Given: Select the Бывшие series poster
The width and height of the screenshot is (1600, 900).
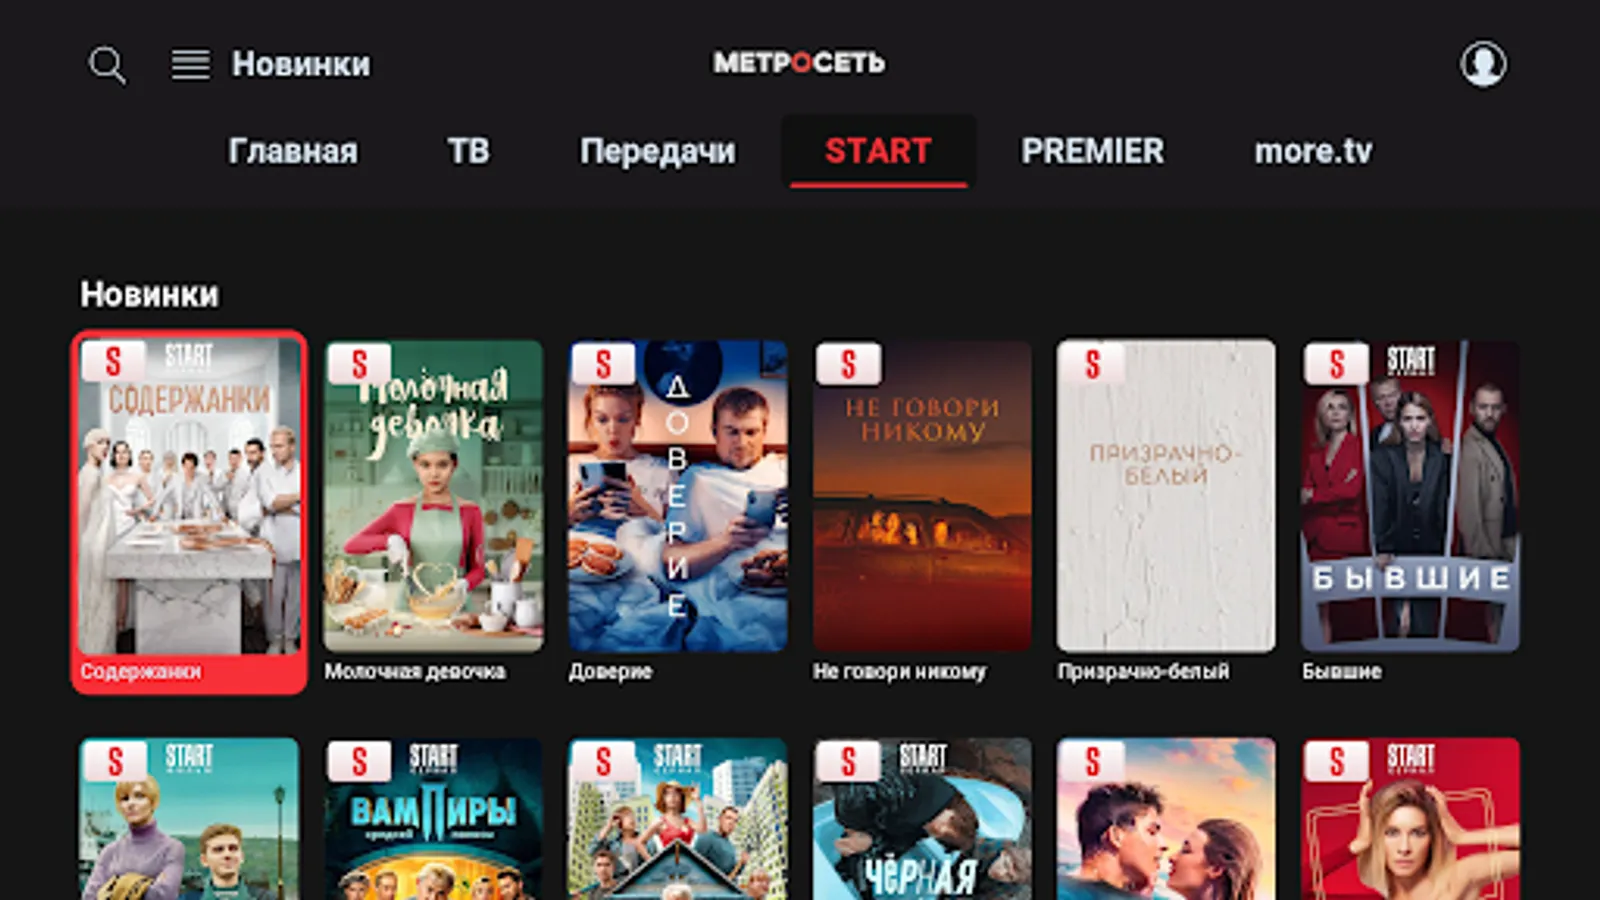Looking at the screenshot, I should click(1410, 496).
